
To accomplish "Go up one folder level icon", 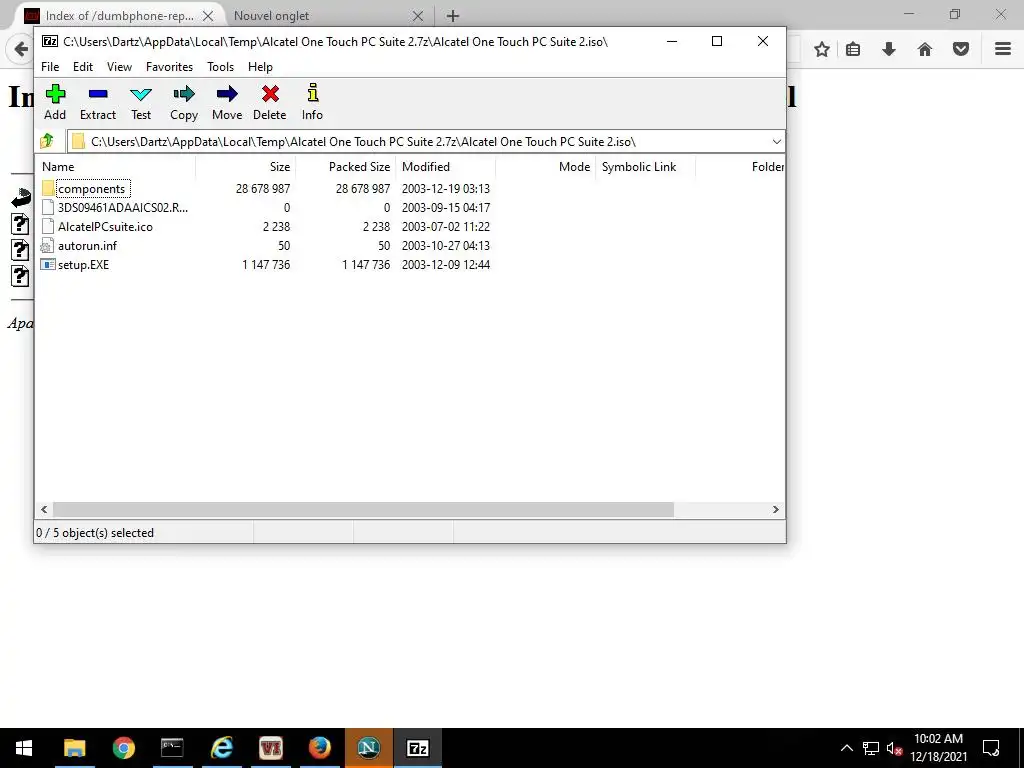I will [47, 140].
